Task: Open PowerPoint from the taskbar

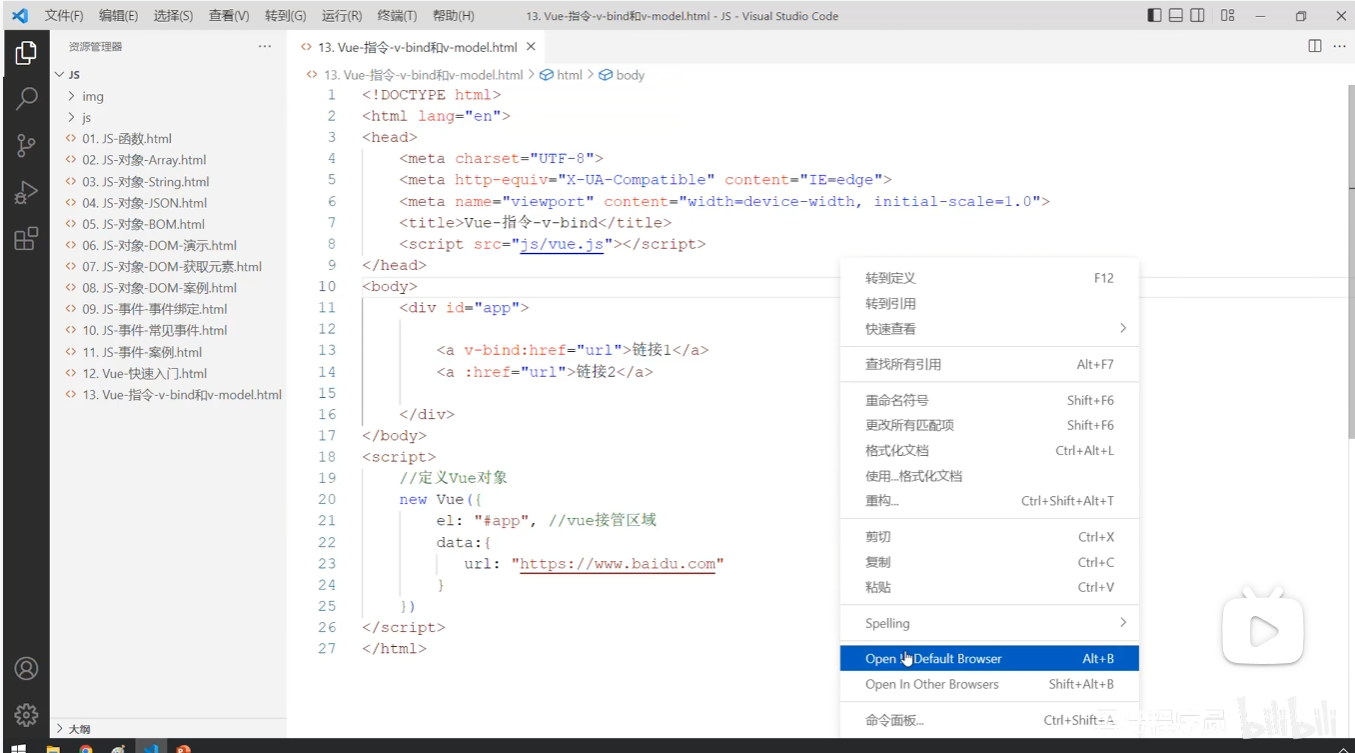Action: 183,748
